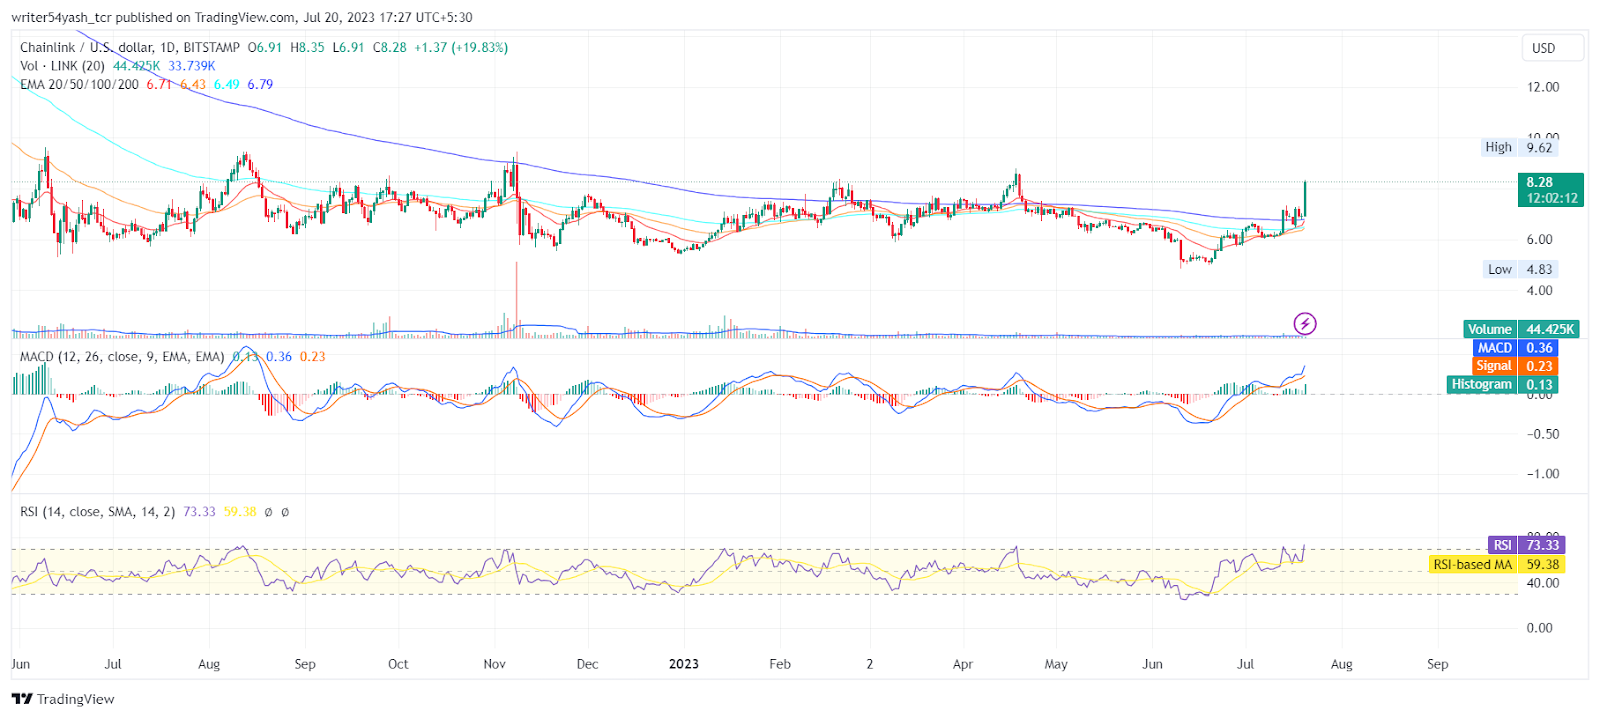The width and height of the screenshot is (1600, 718).
Task: Click the yellow 59.38 value in RSI legend
Action: [x=240, y=511]
